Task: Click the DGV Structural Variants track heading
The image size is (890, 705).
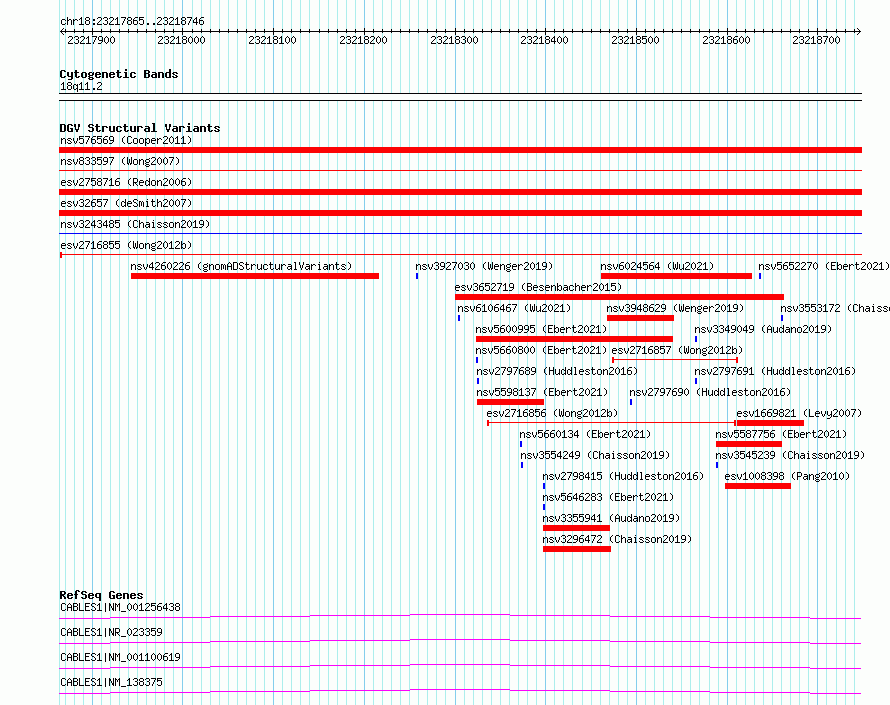Action: tap(140, 128)
